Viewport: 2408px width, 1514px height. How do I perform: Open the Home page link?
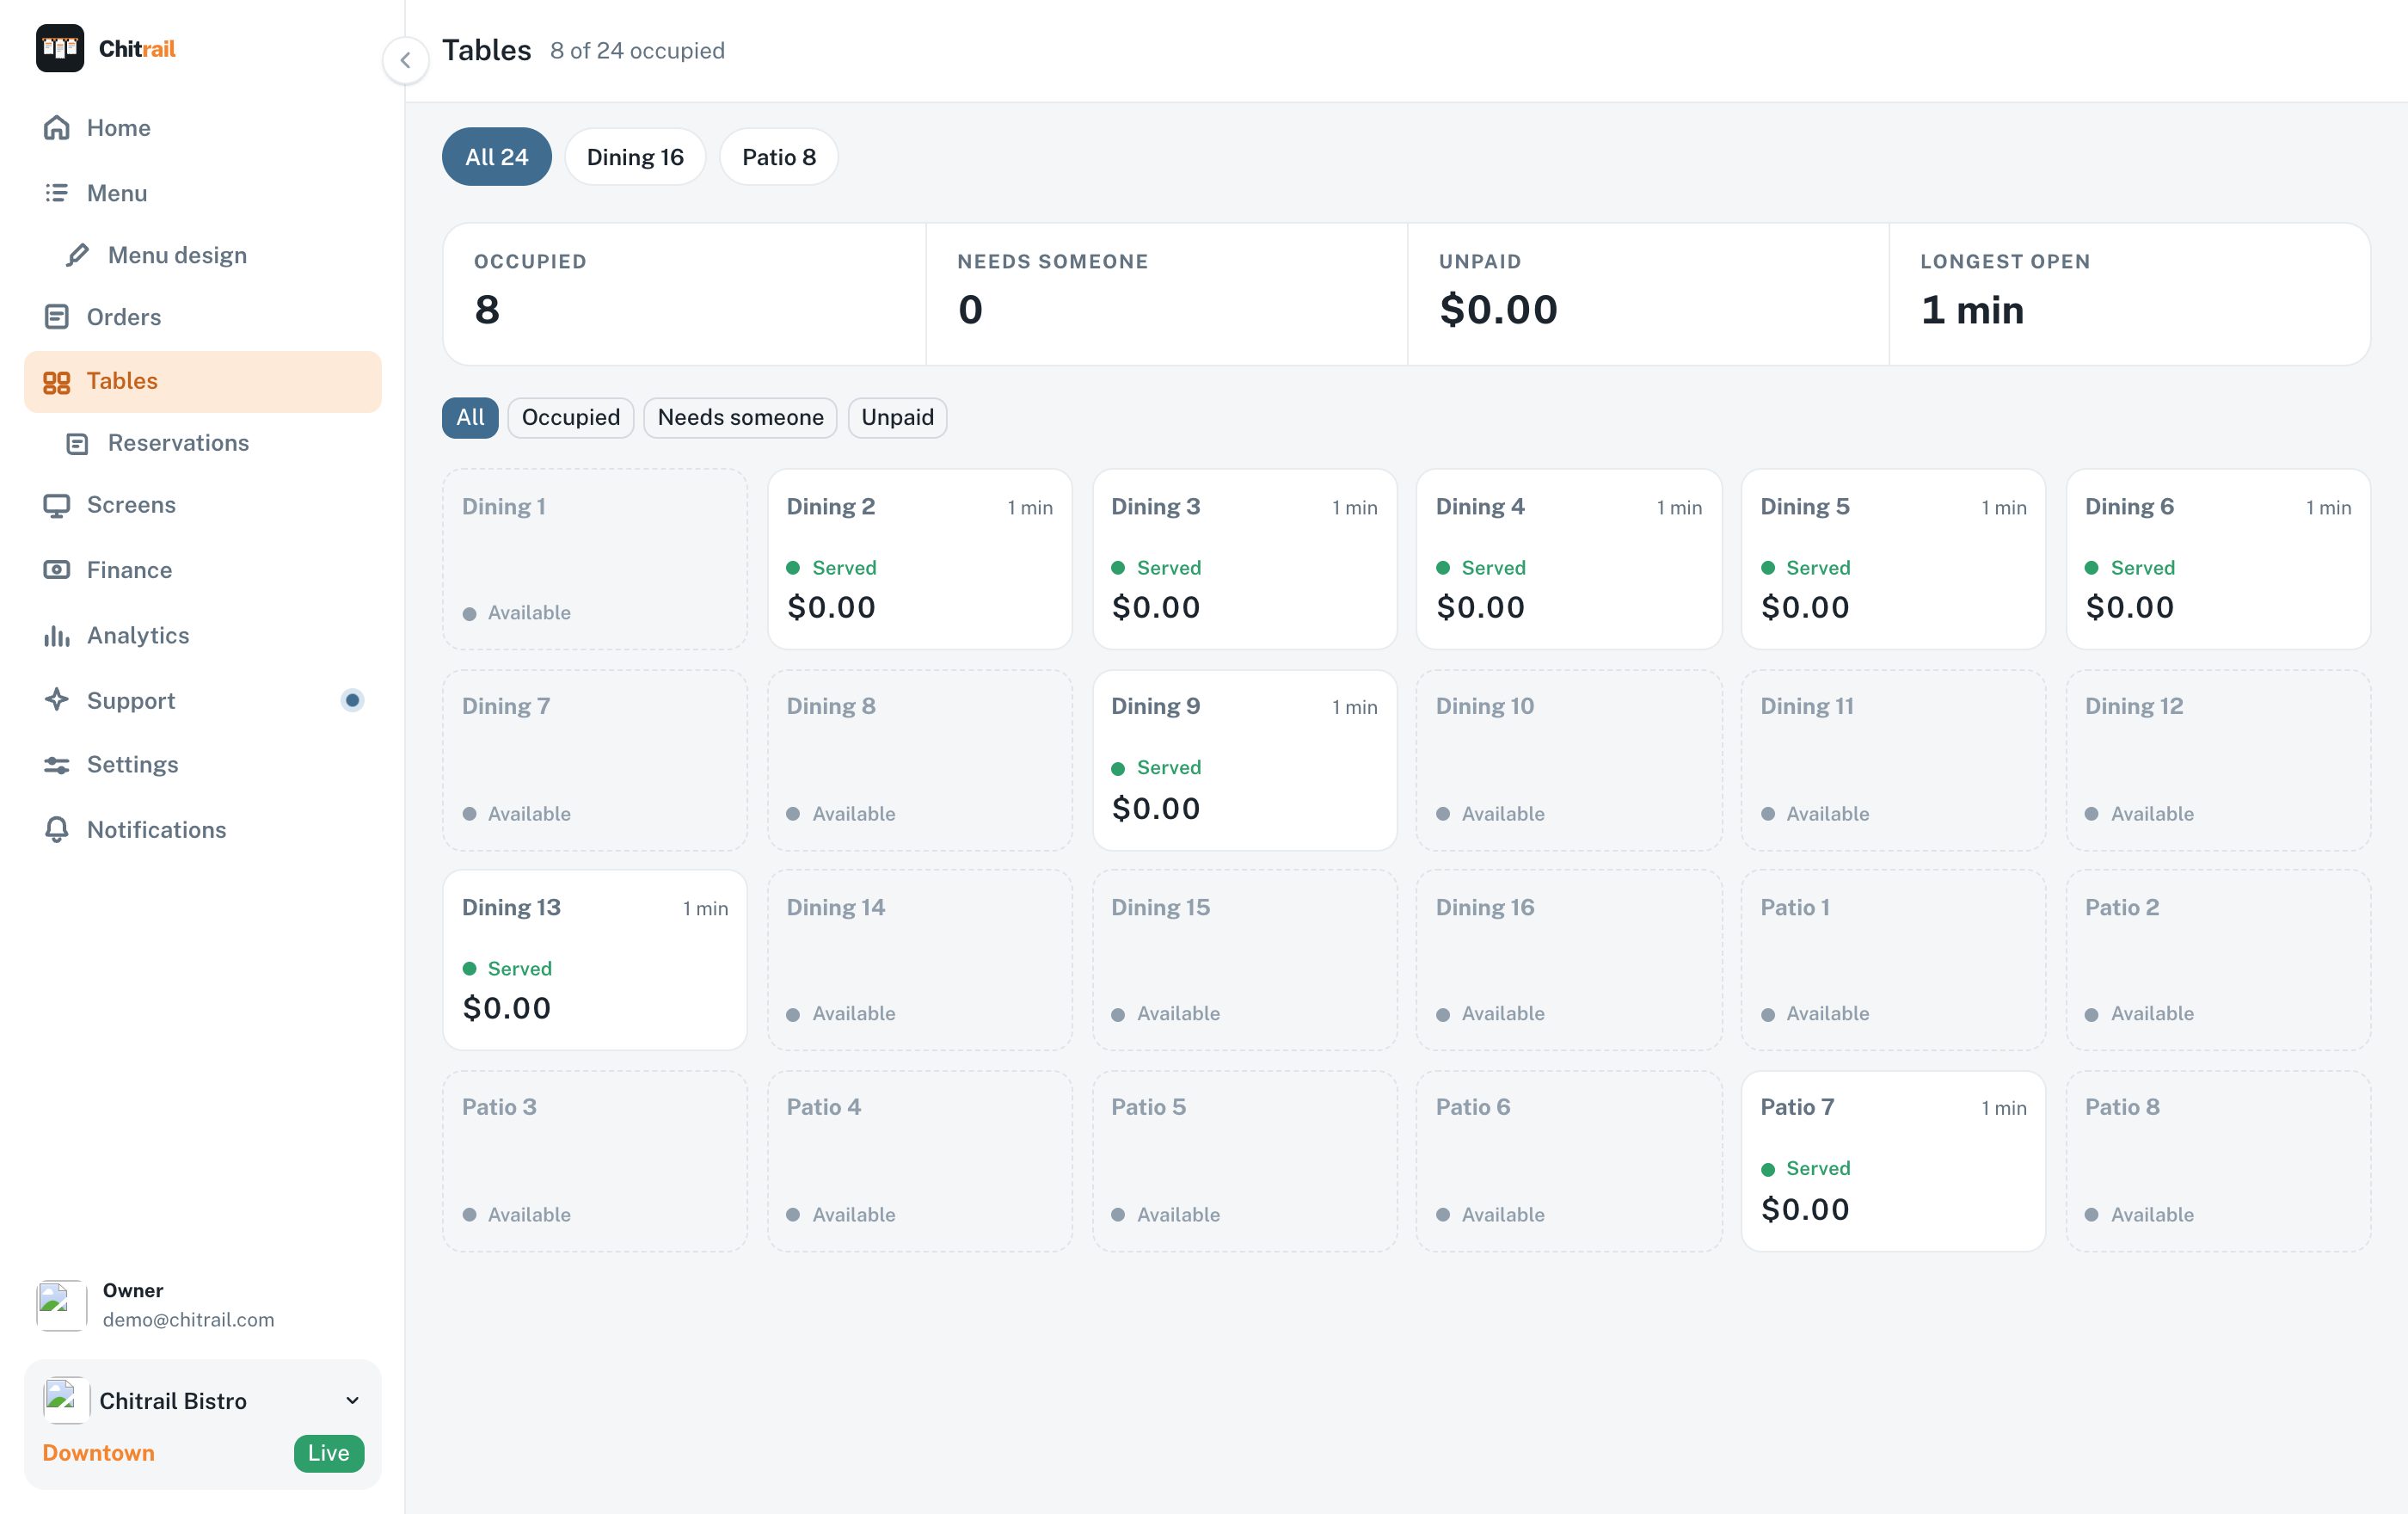tap(203, 128)
